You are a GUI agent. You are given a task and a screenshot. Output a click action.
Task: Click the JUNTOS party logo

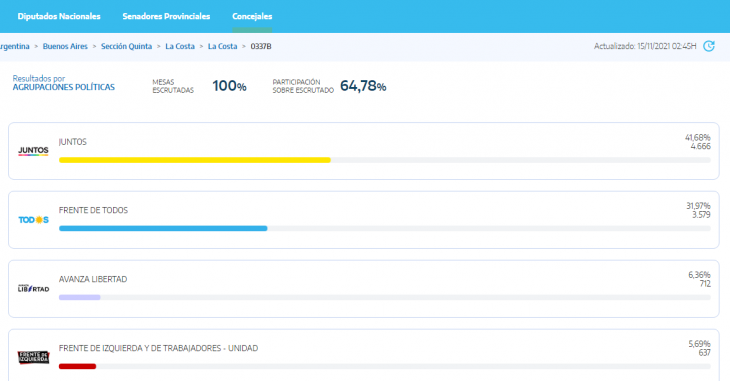[33, 151]
